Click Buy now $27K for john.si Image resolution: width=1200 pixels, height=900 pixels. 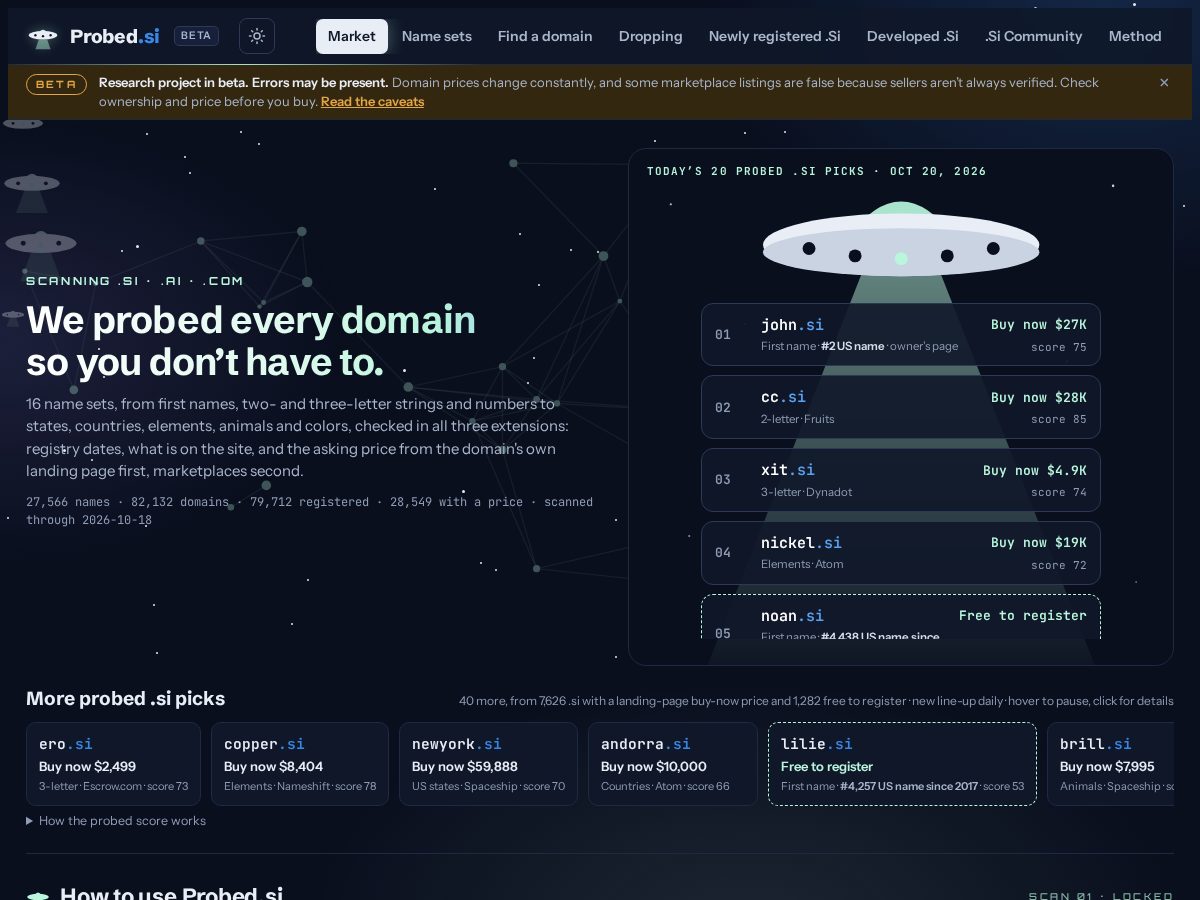click(1038, 325)
